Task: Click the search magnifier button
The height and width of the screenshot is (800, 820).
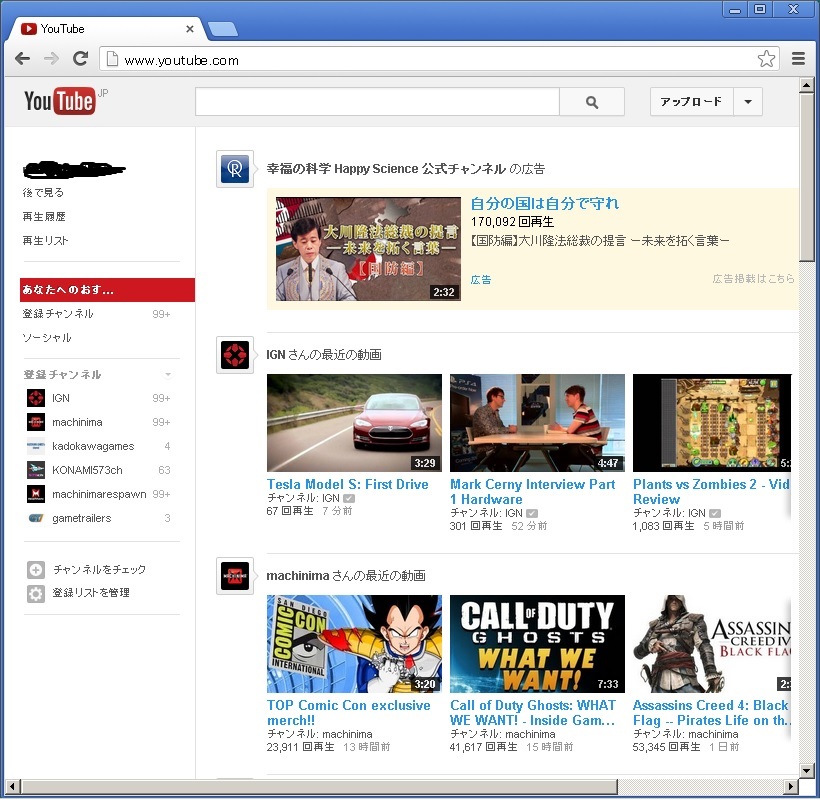Action: click(x=591, y=102)
